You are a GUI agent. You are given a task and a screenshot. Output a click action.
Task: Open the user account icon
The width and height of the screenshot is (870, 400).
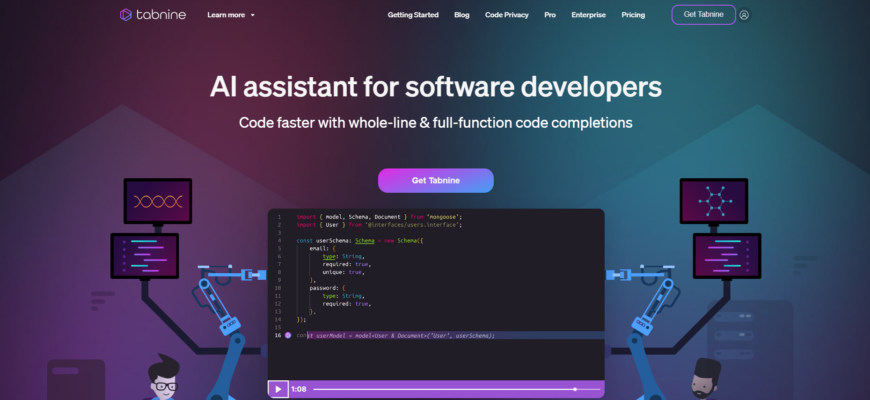point(744,15)
